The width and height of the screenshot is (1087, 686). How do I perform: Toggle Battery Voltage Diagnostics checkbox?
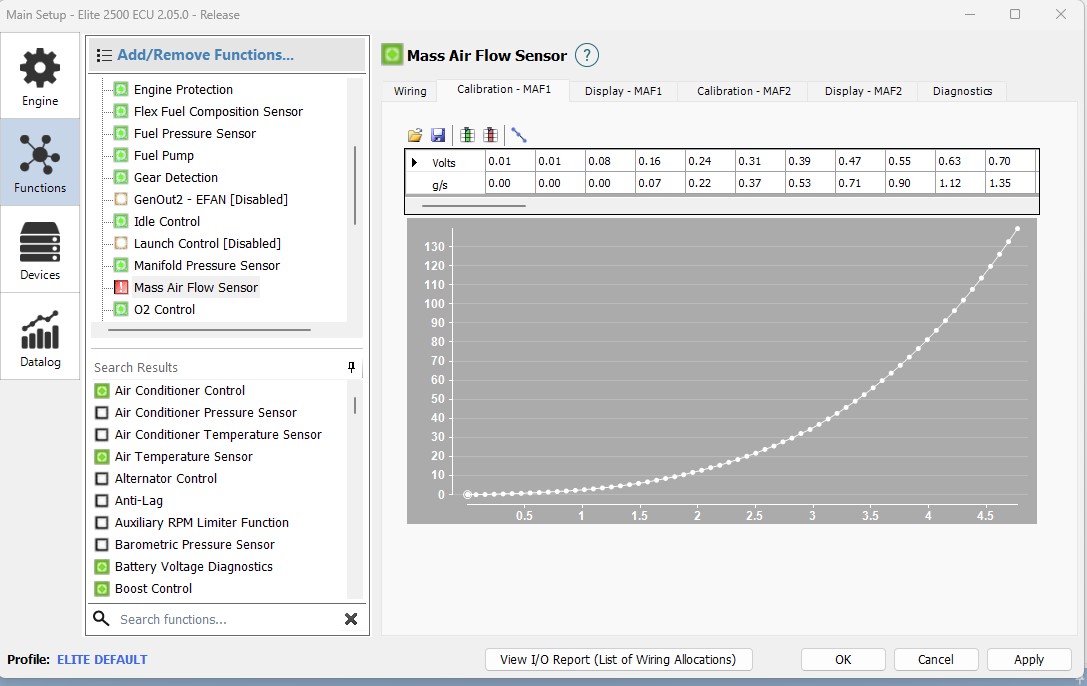click(102, 567)
